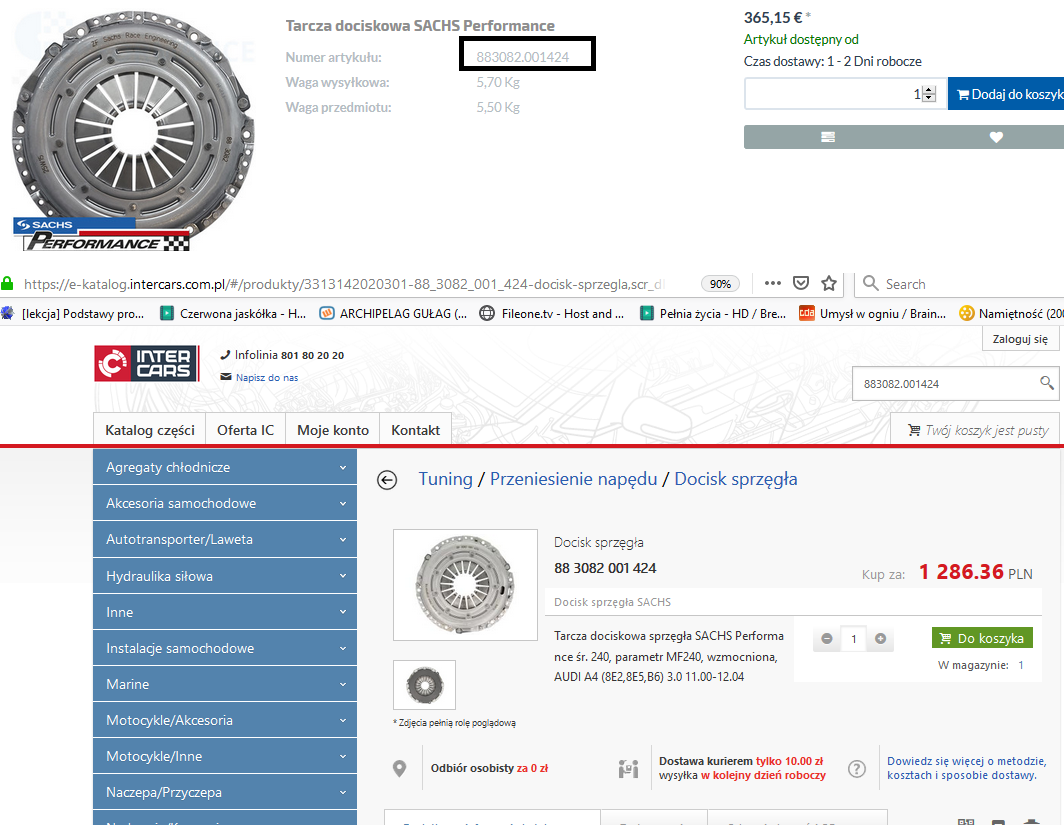Click the Zaloguj się button

point(1020,339)
